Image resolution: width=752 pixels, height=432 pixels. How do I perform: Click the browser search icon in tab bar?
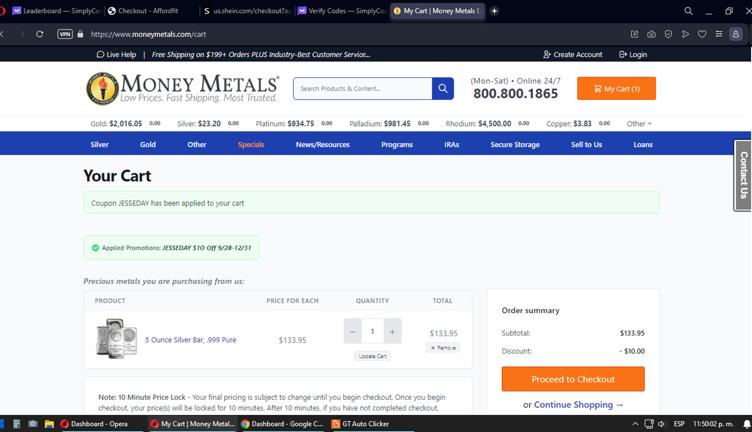[688, 11]
